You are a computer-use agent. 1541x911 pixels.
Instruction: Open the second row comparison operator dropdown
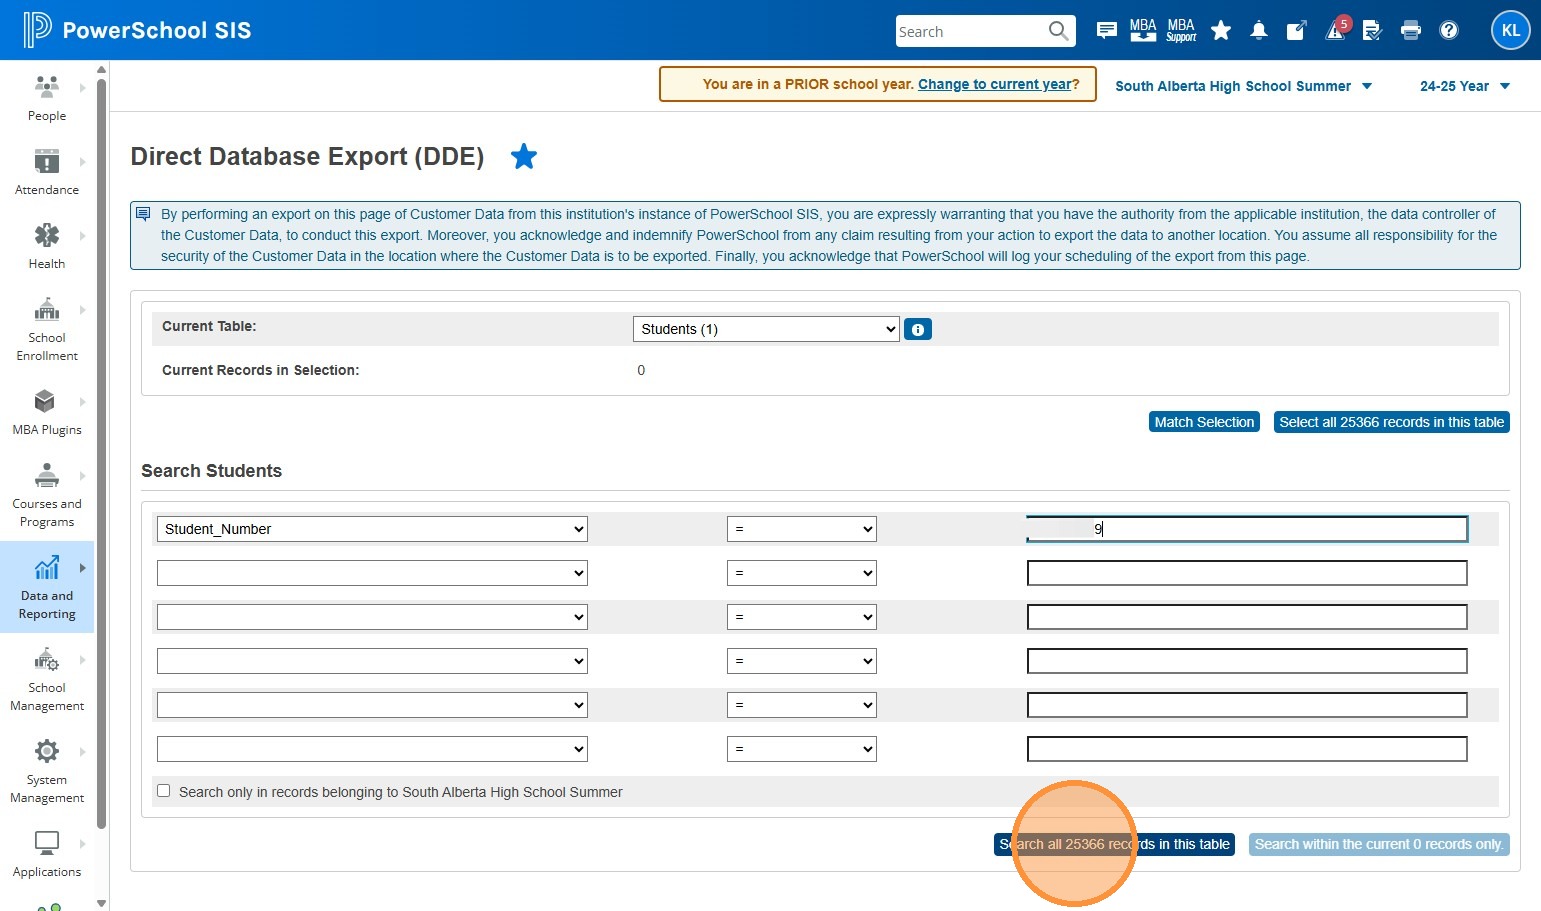(x=802, y=573)
